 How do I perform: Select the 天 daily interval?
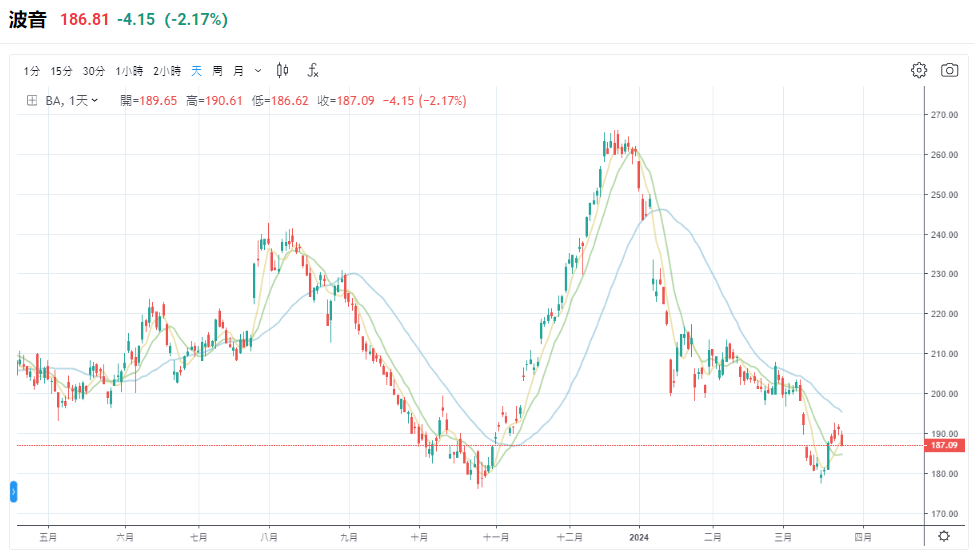[x=196, y=71]
